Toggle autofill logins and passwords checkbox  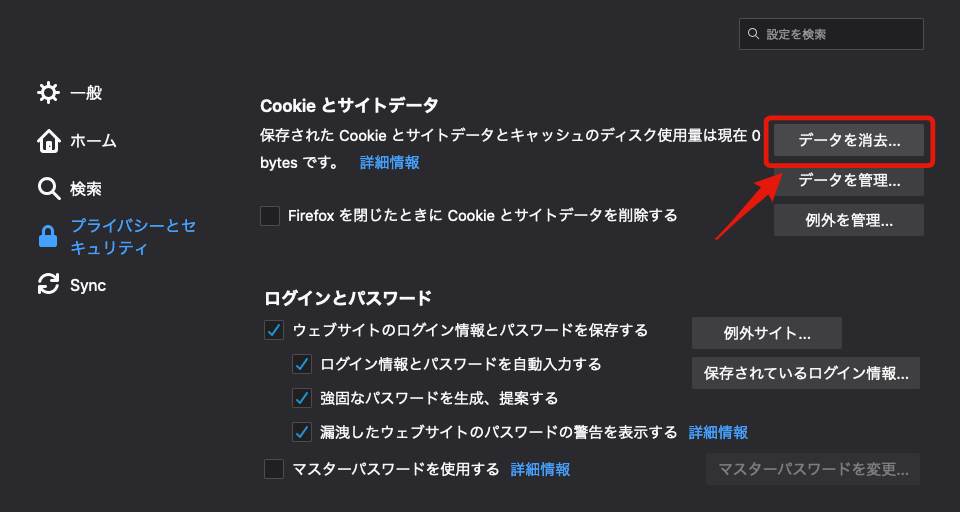tap(302, 364)
